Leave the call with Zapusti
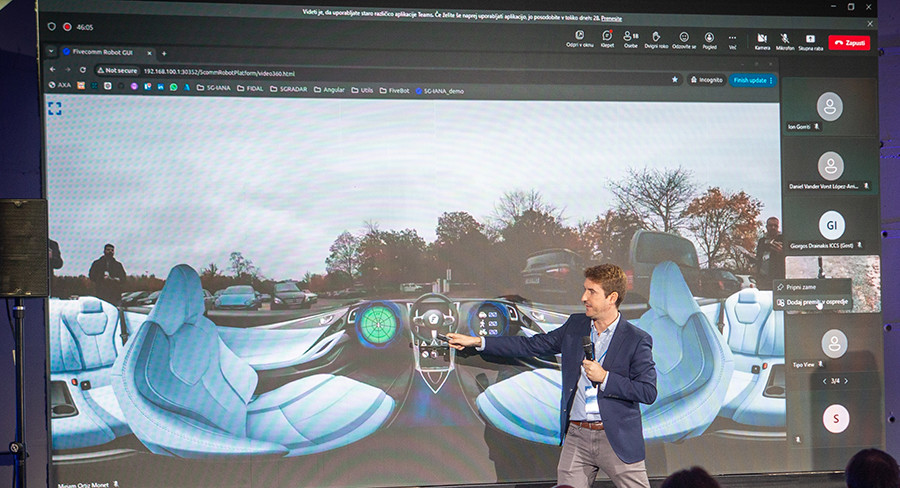Image resolution: width=900 pixels, height=488 pixels. click(849, 42)
